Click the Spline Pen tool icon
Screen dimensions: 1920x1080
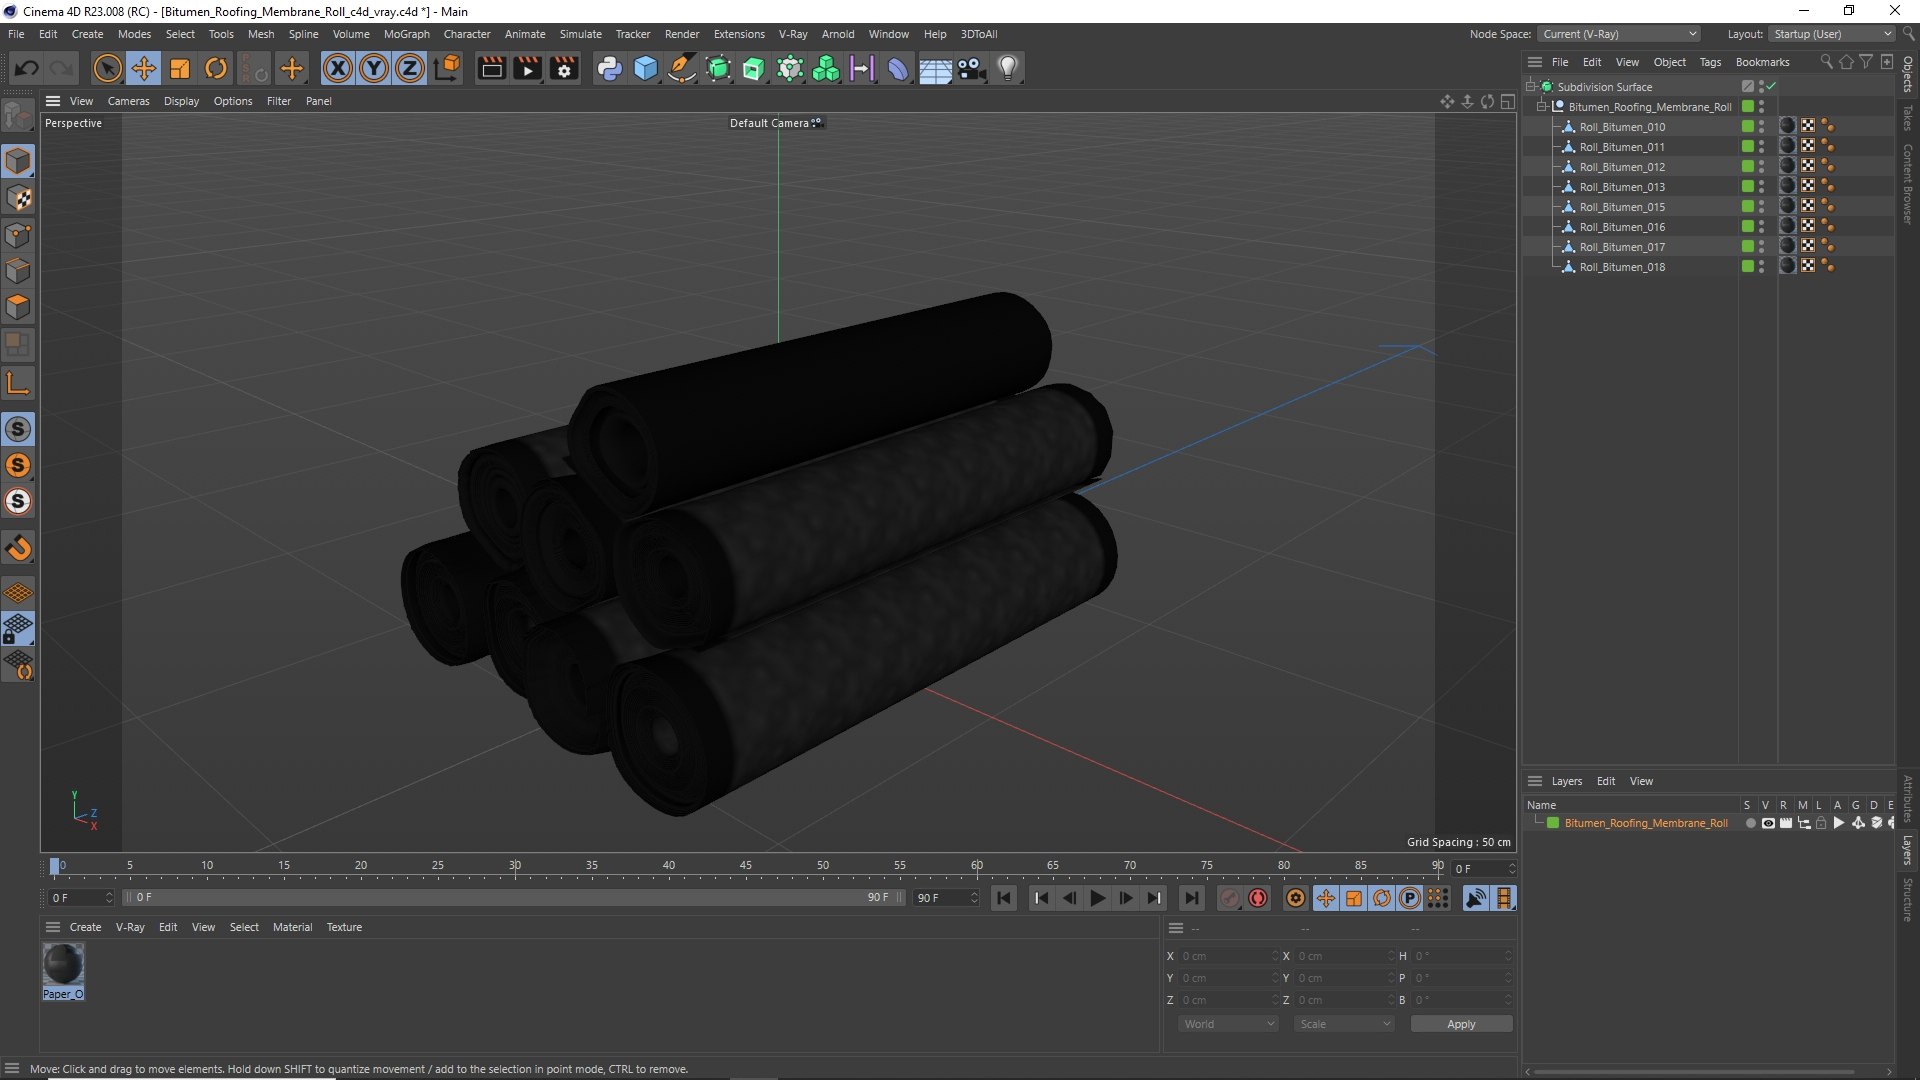click(x=682, y=68)
